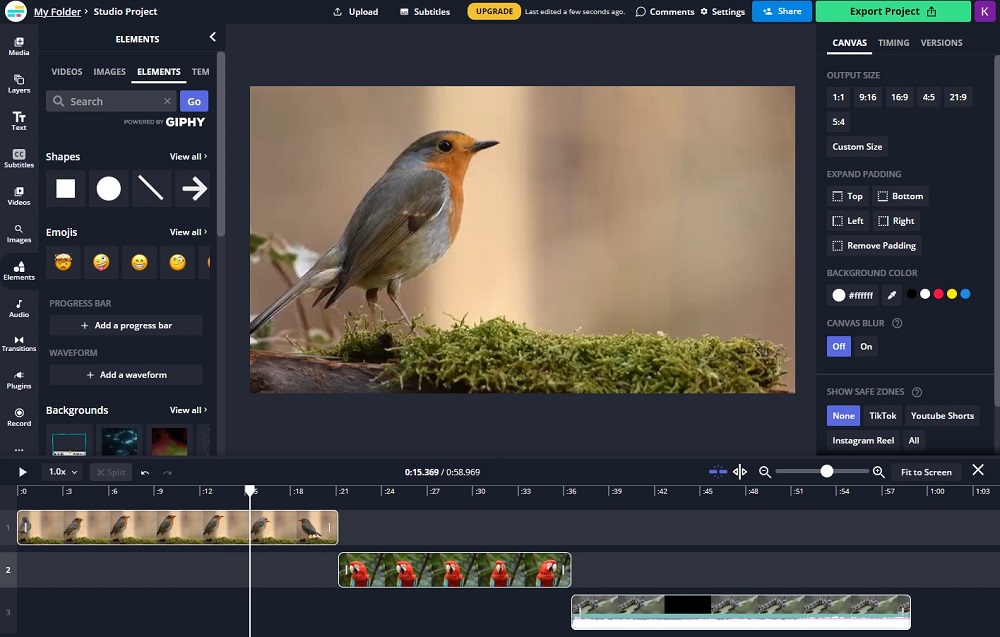Switch to the Timing tab

click(893, 42)
